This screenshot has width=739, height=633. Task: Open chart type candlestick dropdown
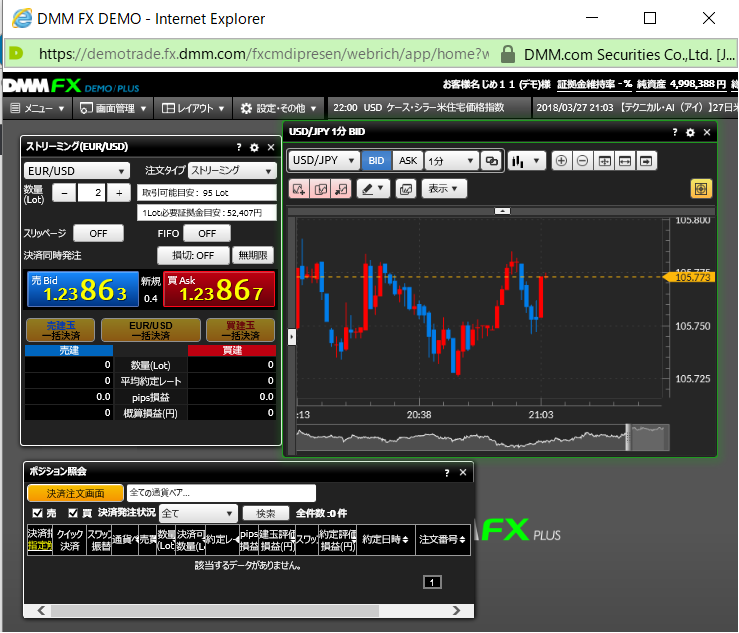coord(526,161)
